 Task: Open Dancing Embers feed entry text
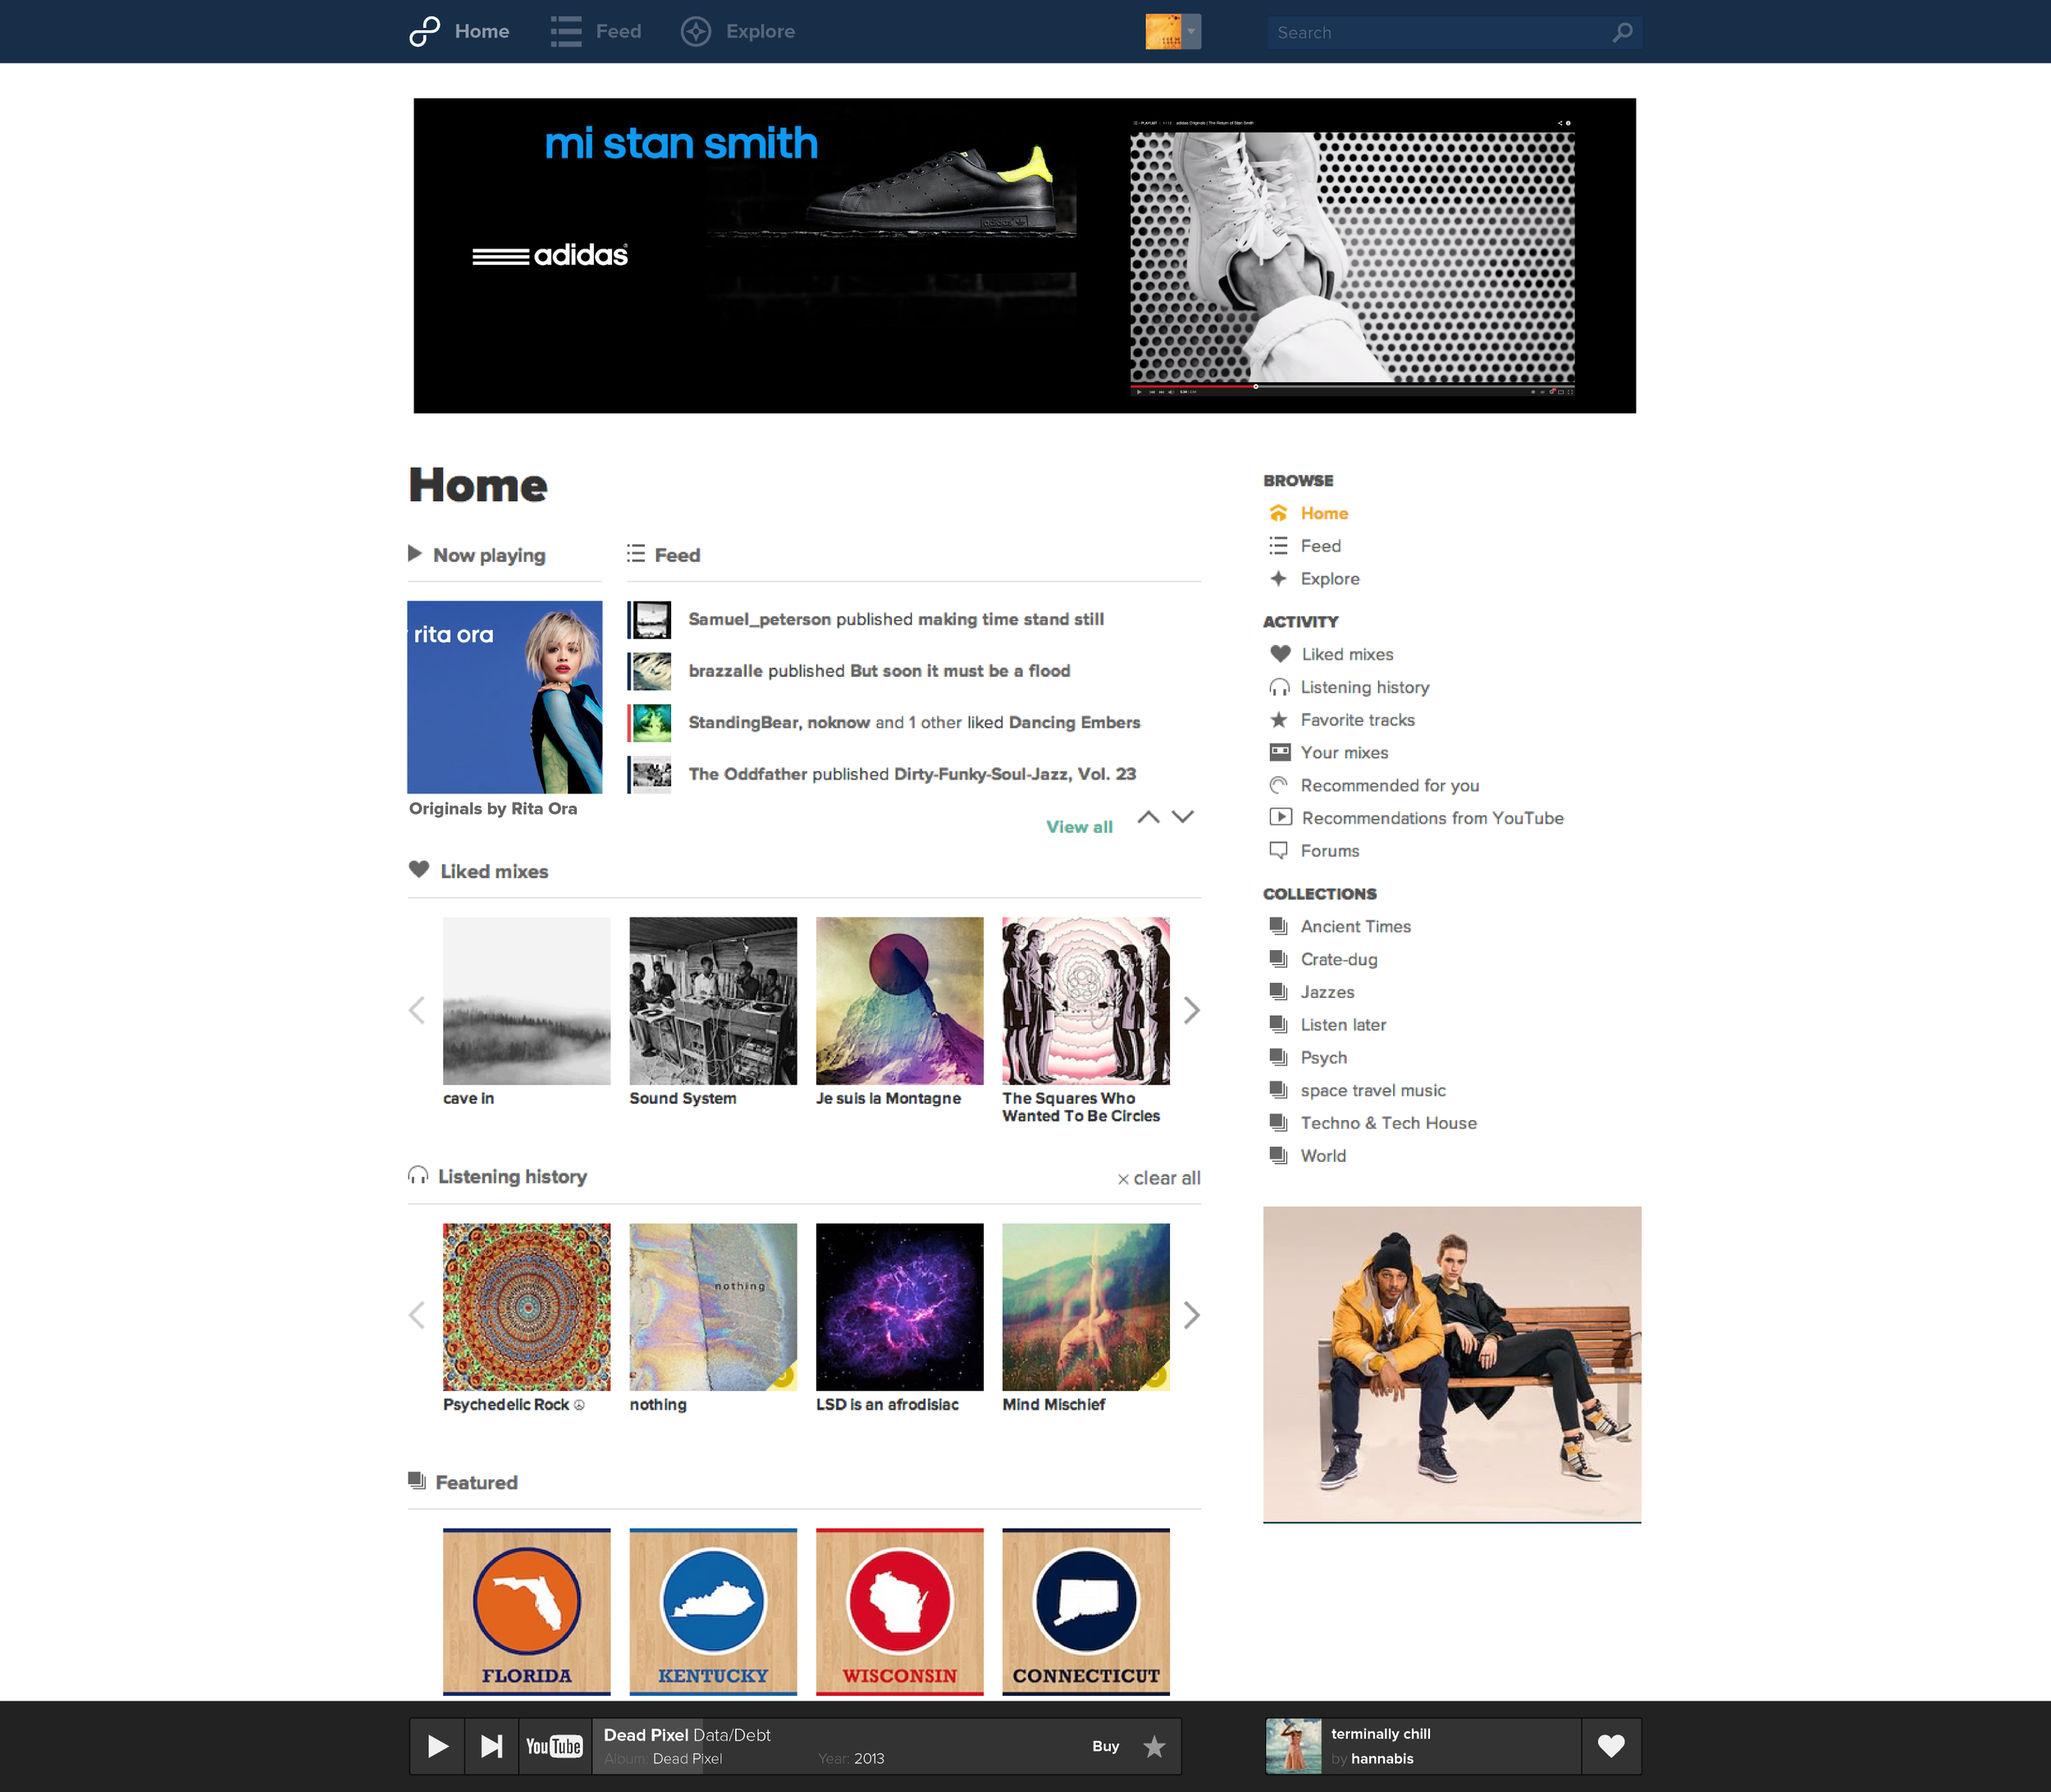[1075, 722]
